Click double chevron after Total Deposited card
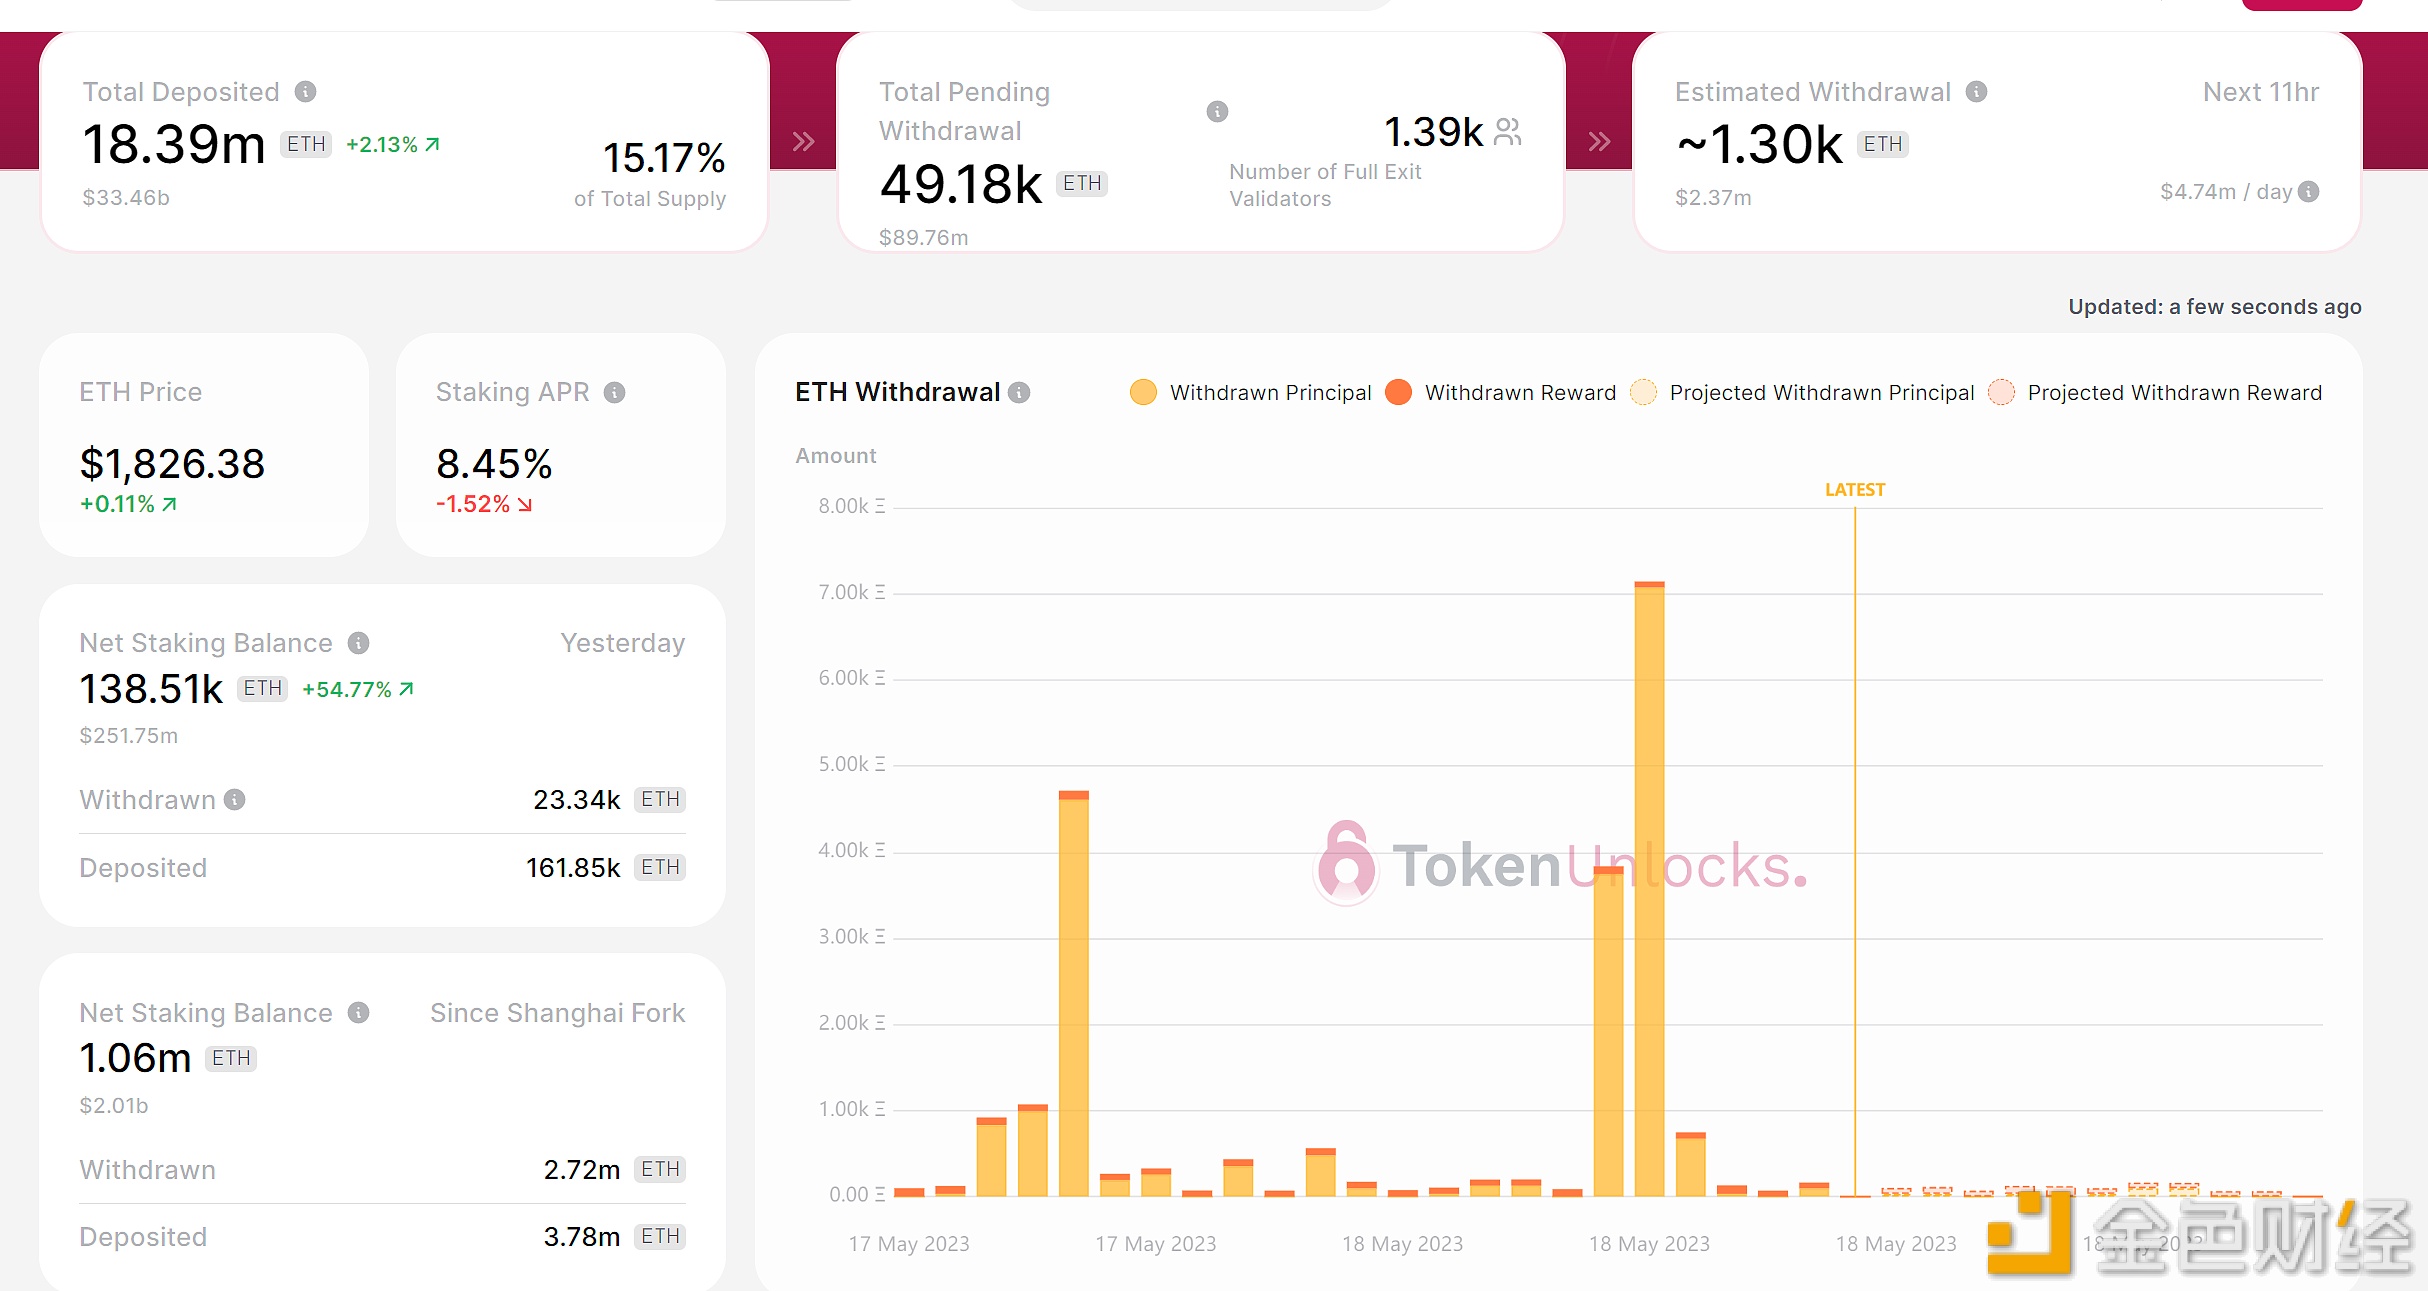Screen dimensions: 2428x1291 pyautogui.click(x=803, y=141)
